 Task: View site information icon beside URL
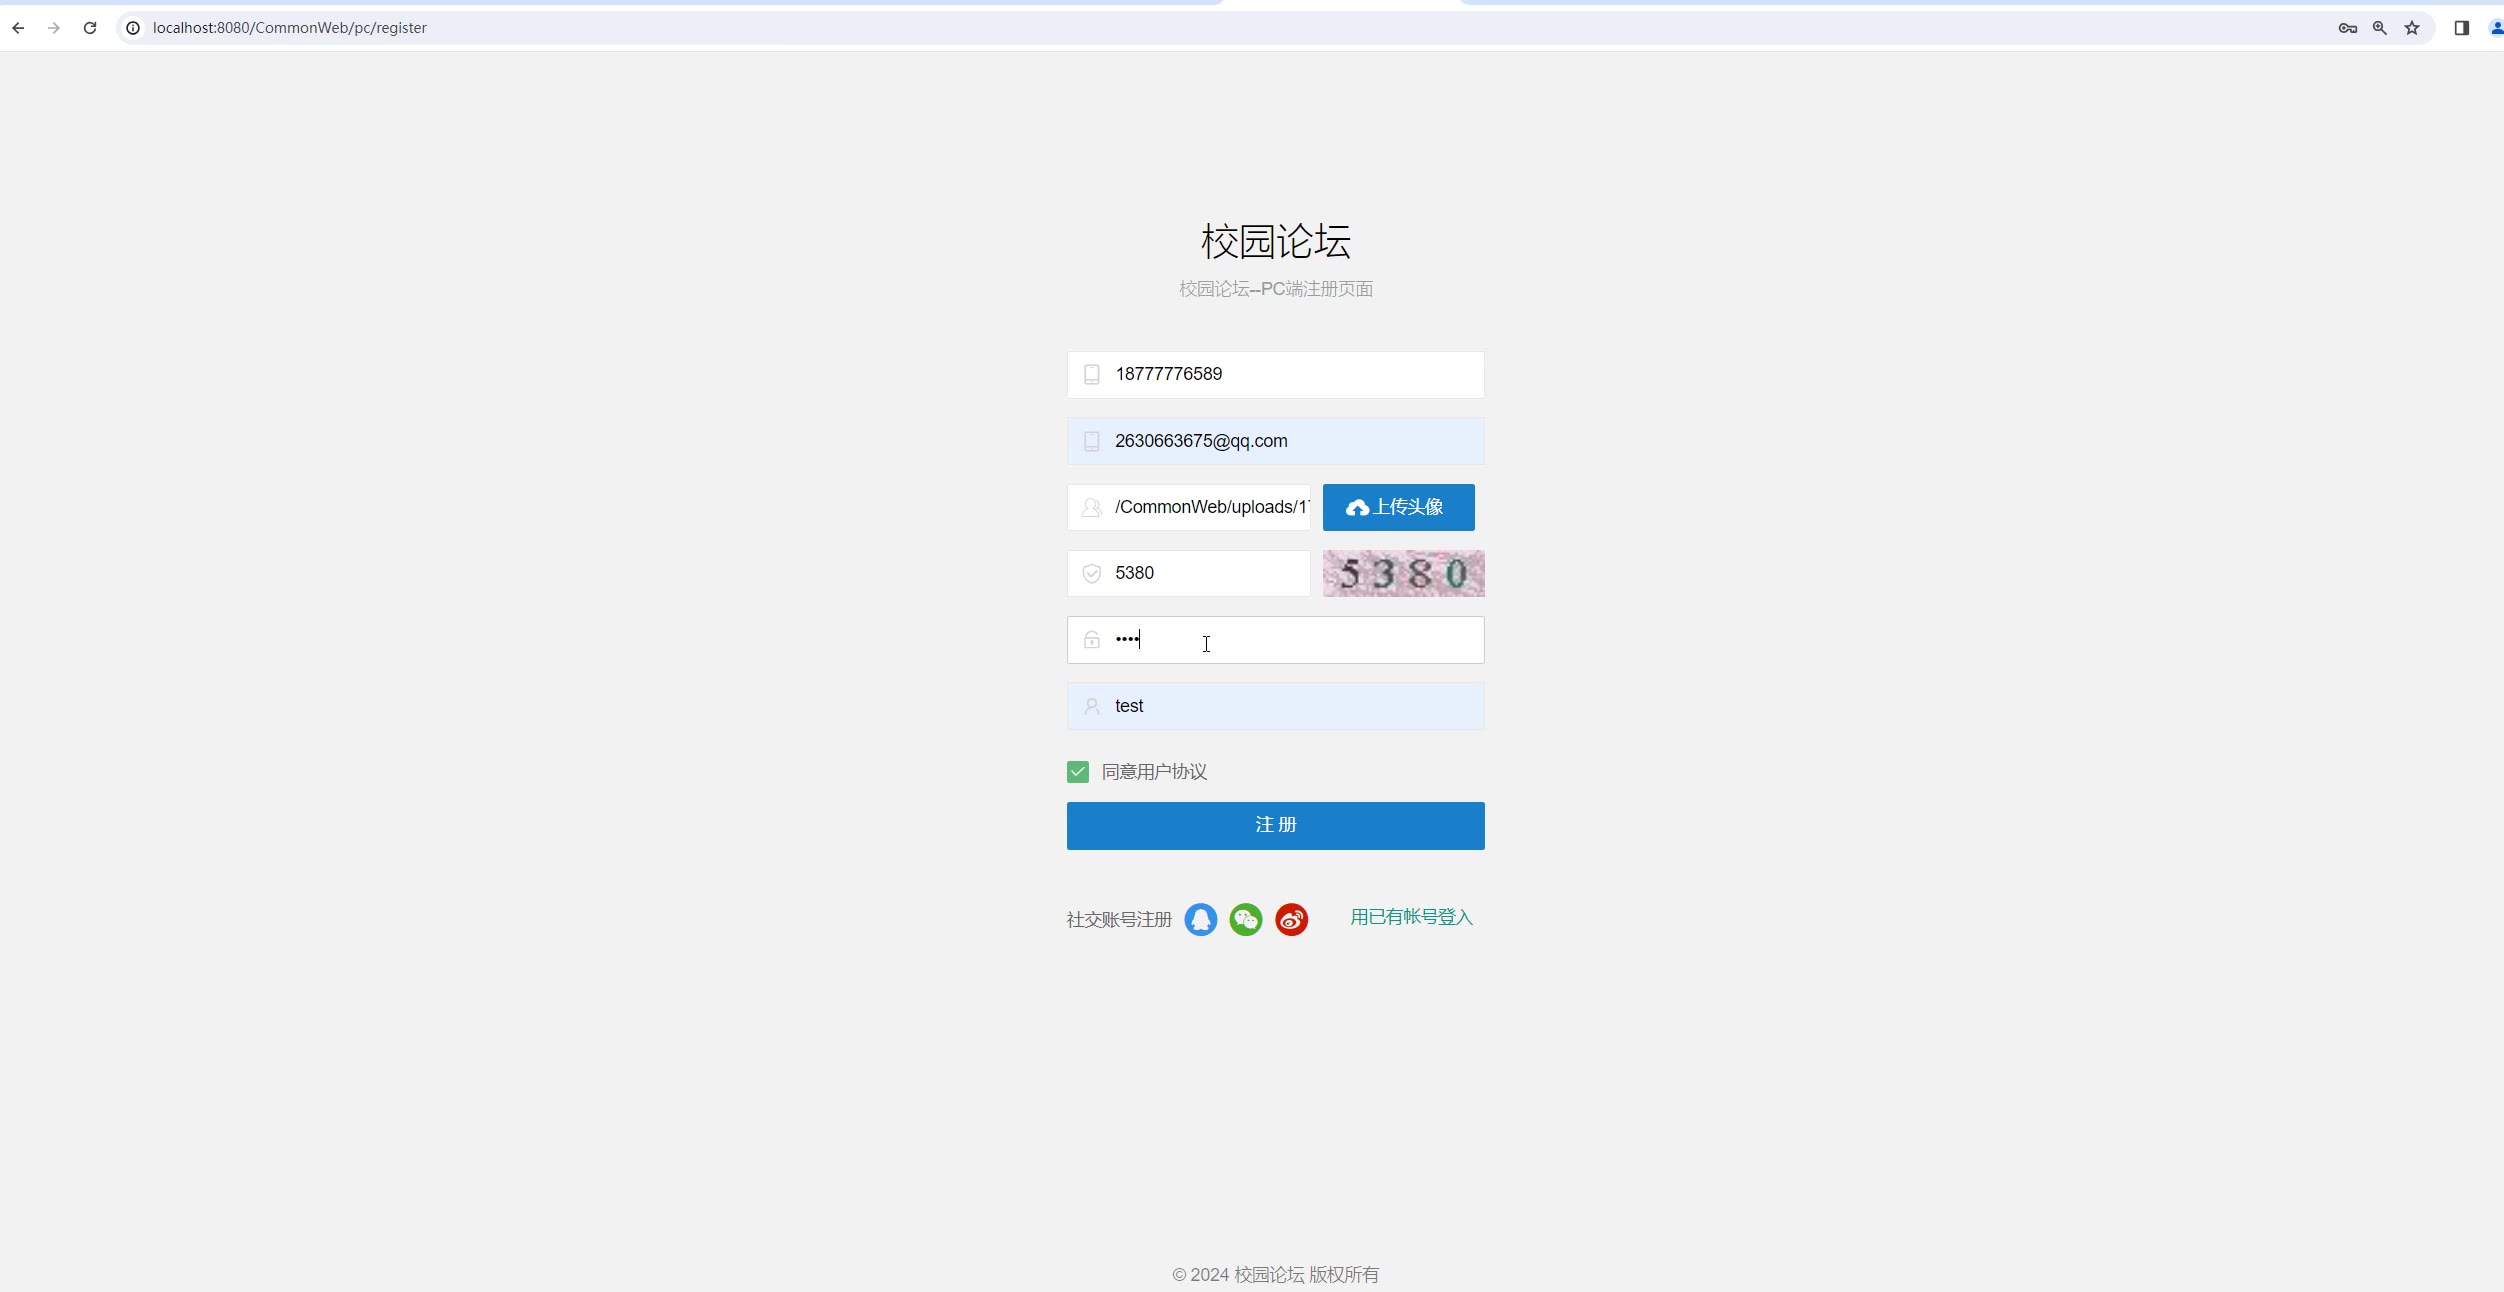coord(133,28)
